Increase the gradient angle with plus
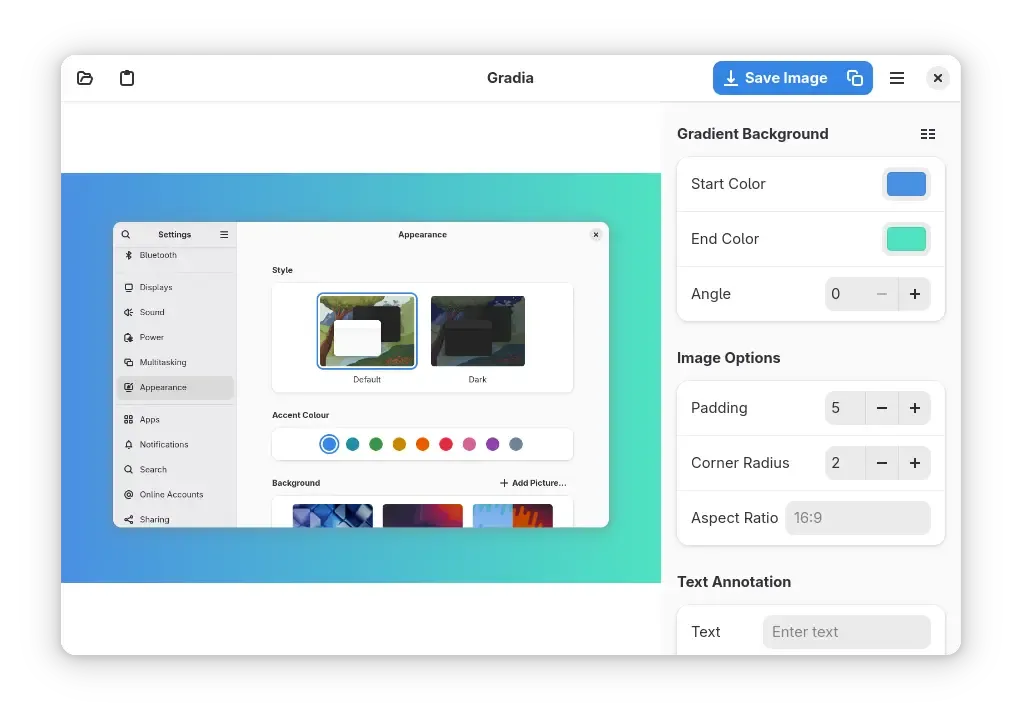 pyautogui.click(x=914, y=294)
